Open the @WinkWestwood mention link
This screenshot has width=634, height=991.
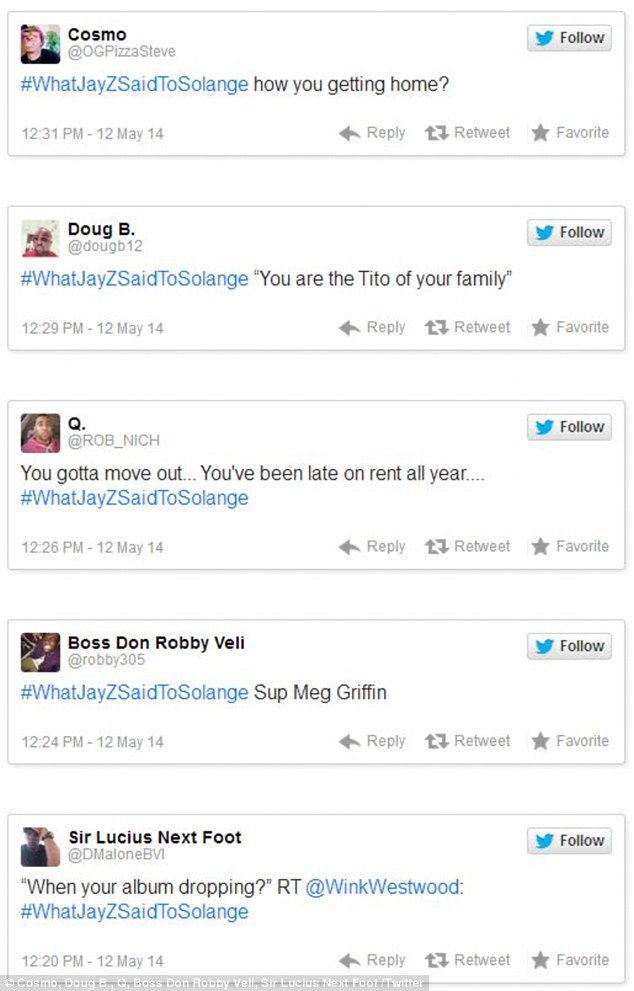[385, 886]
